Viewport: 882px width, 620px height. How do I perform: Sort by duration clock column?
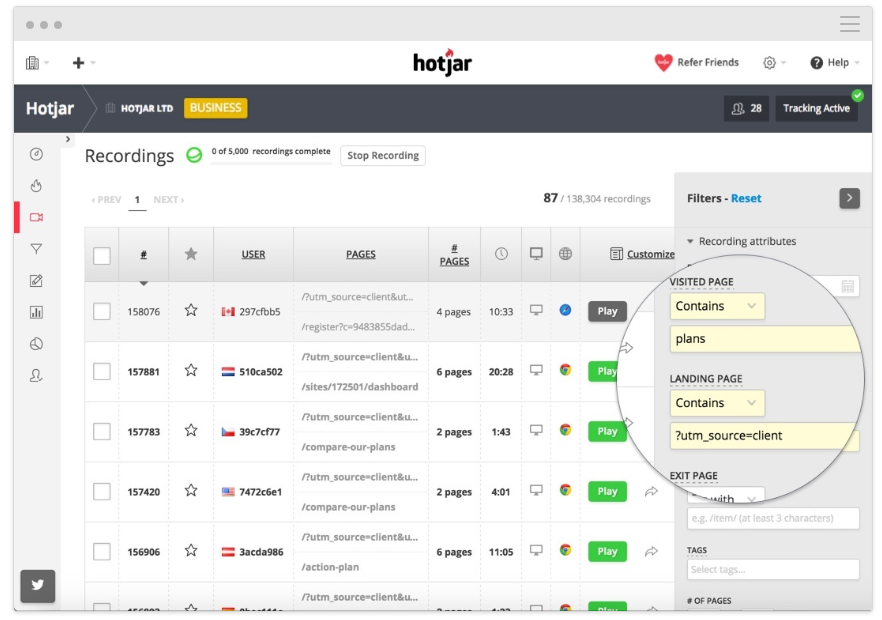[501, 254]
